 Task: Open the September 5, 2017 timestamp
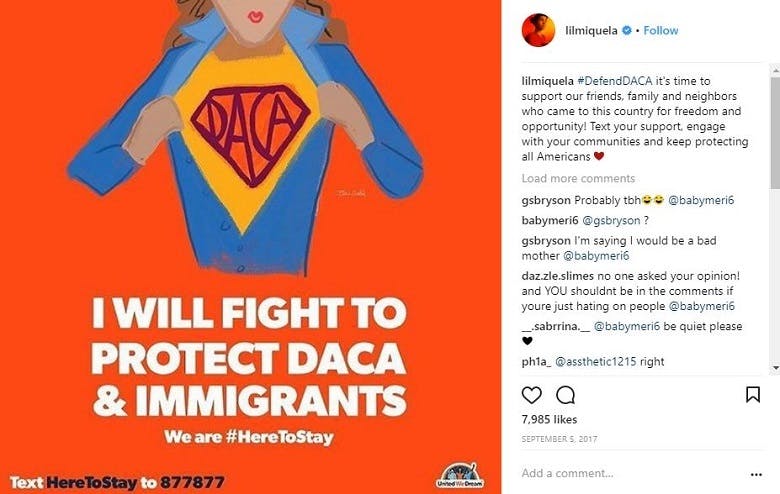coord(559,439)
